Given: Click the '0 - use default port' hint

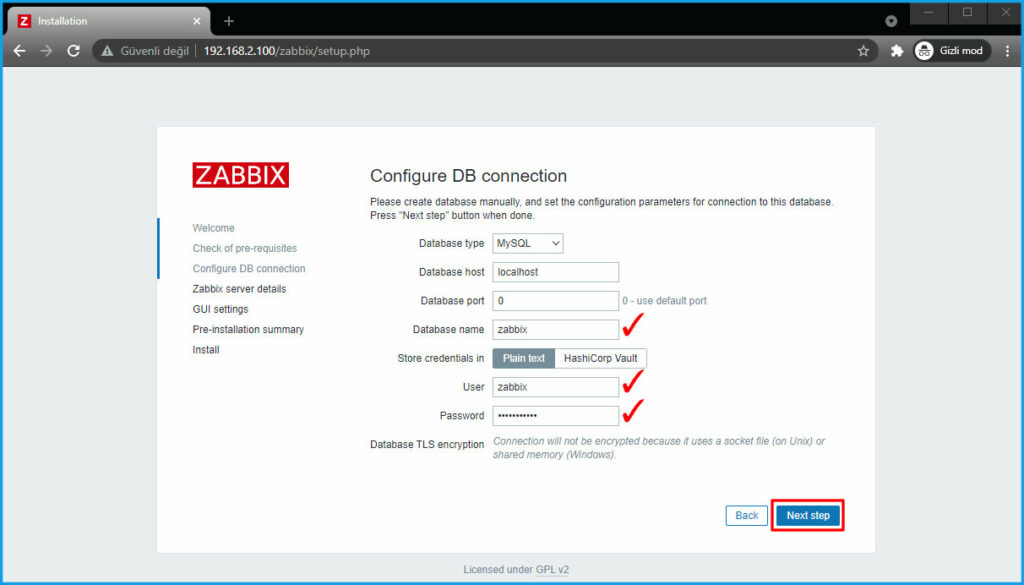Looking at the screenshot, I should click(664, 301).
